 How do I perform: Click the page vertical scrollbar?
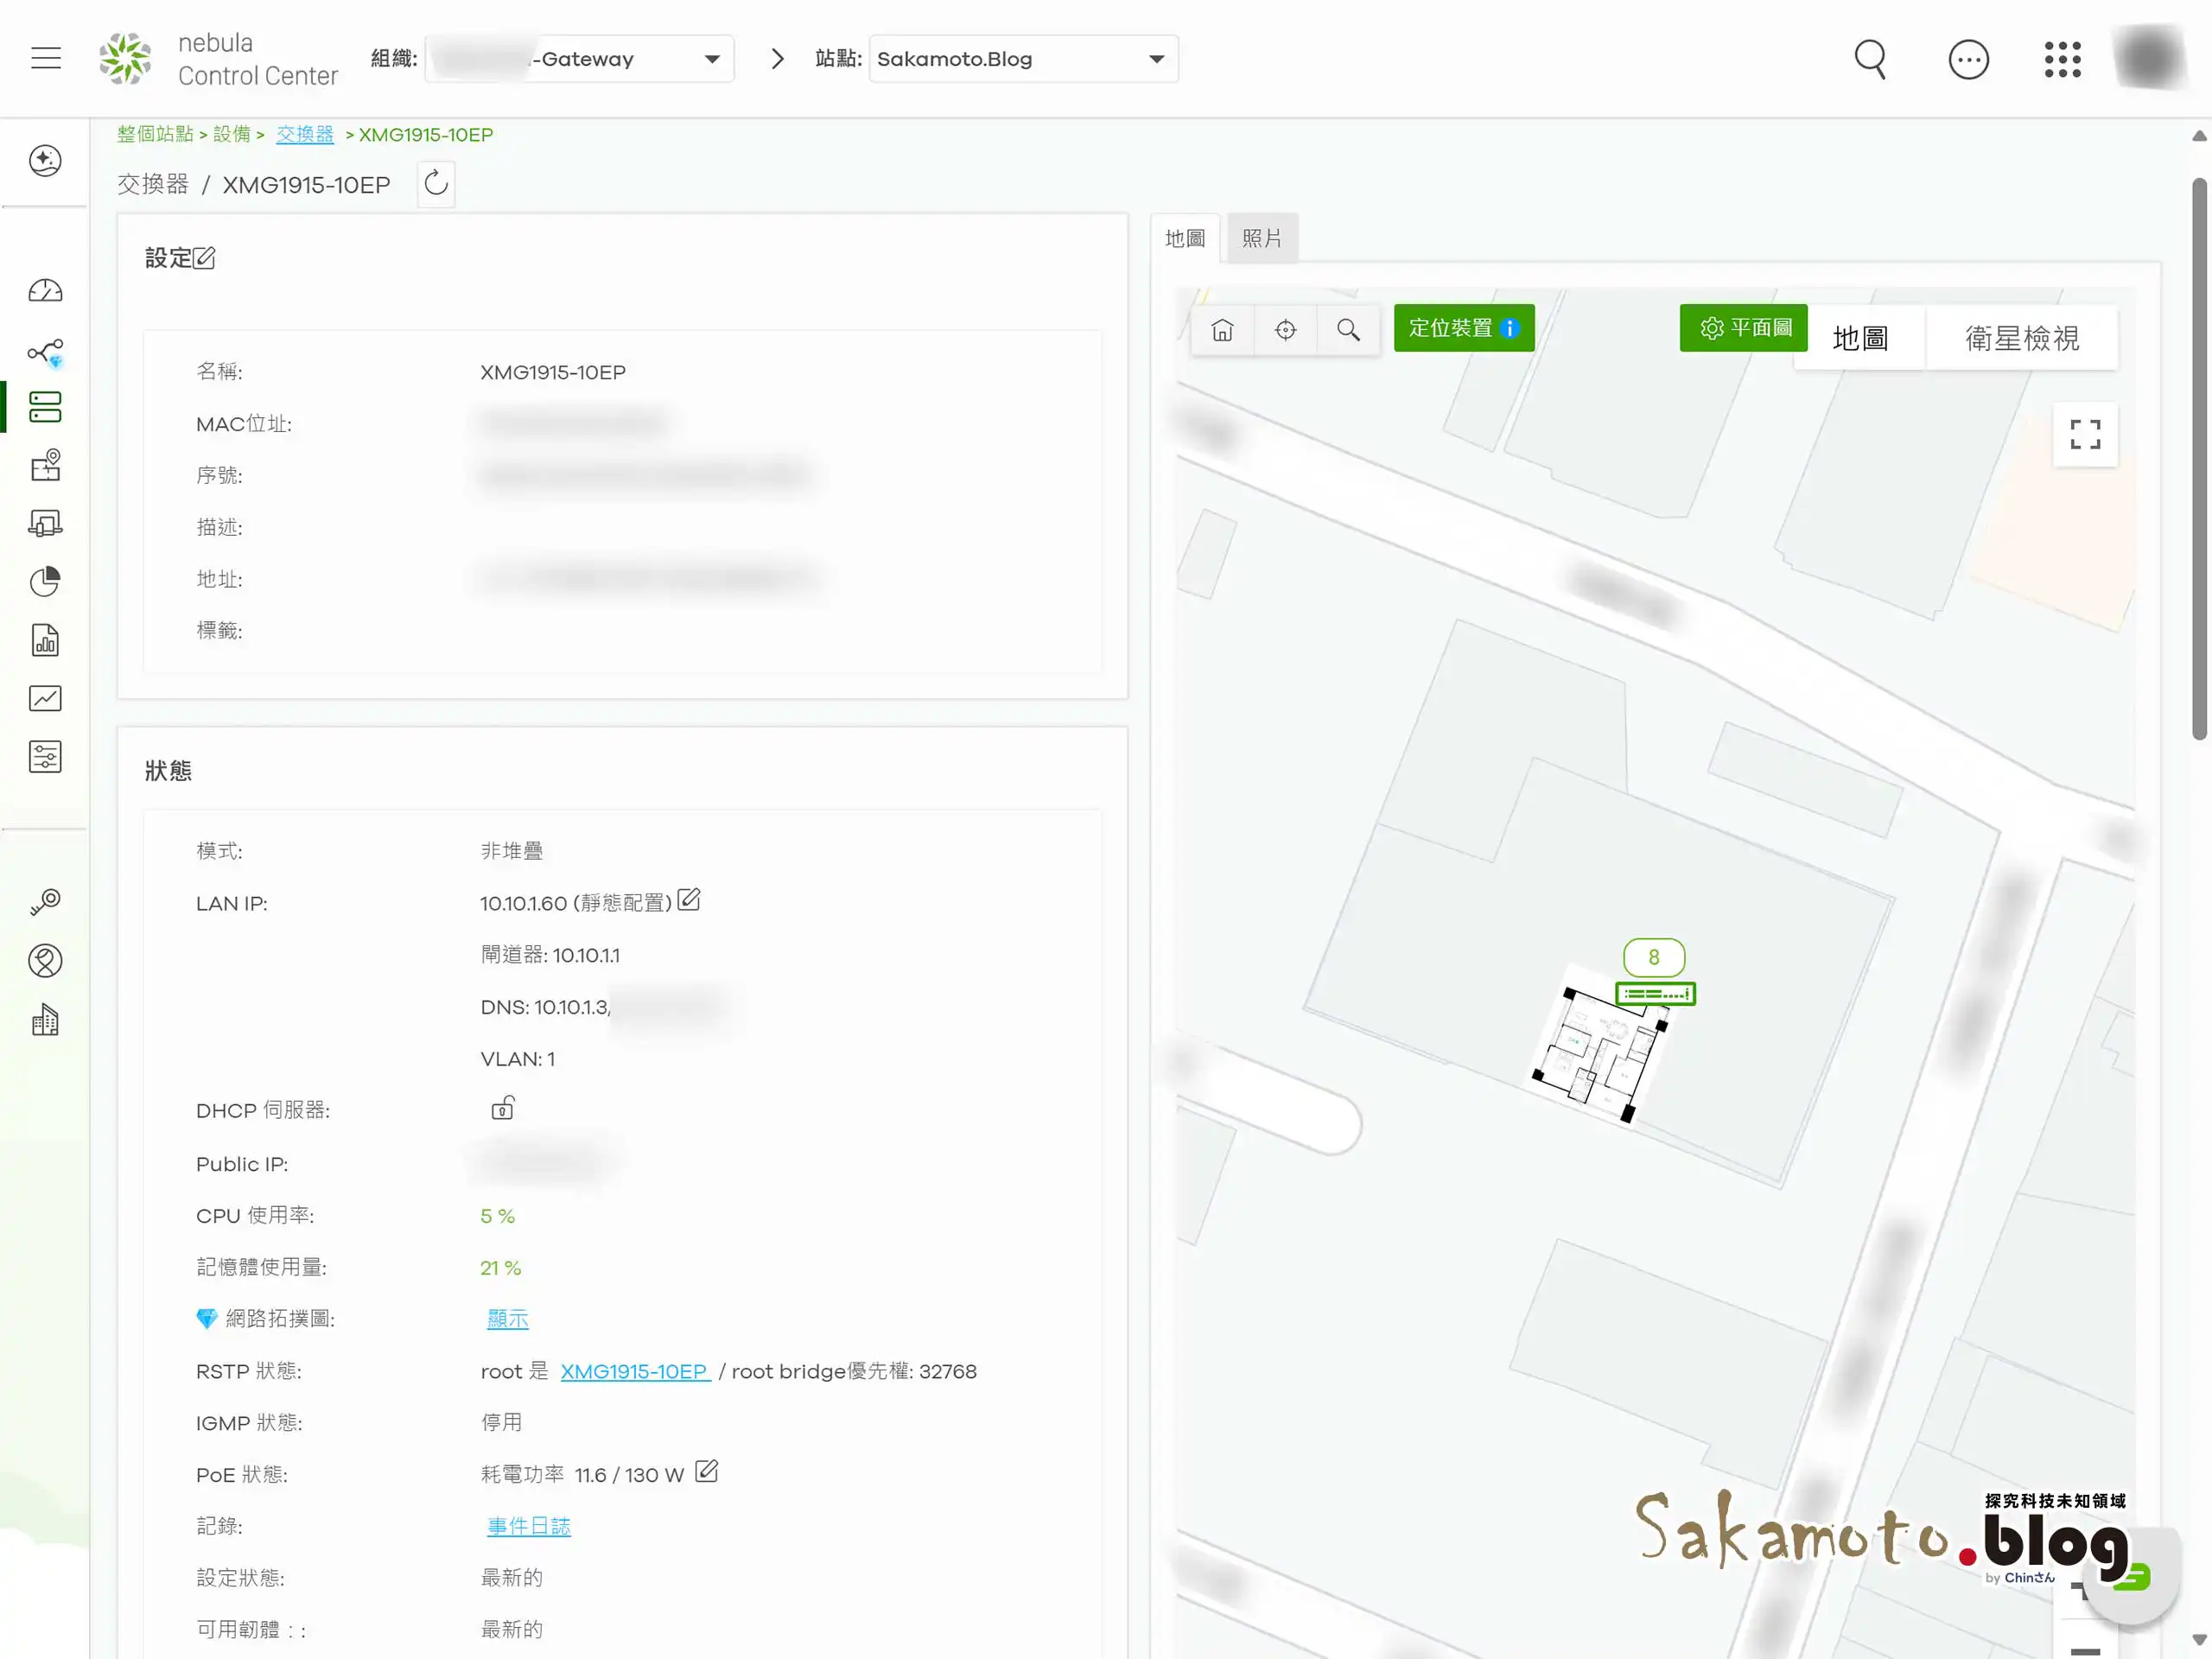[x=2198, y=460]
